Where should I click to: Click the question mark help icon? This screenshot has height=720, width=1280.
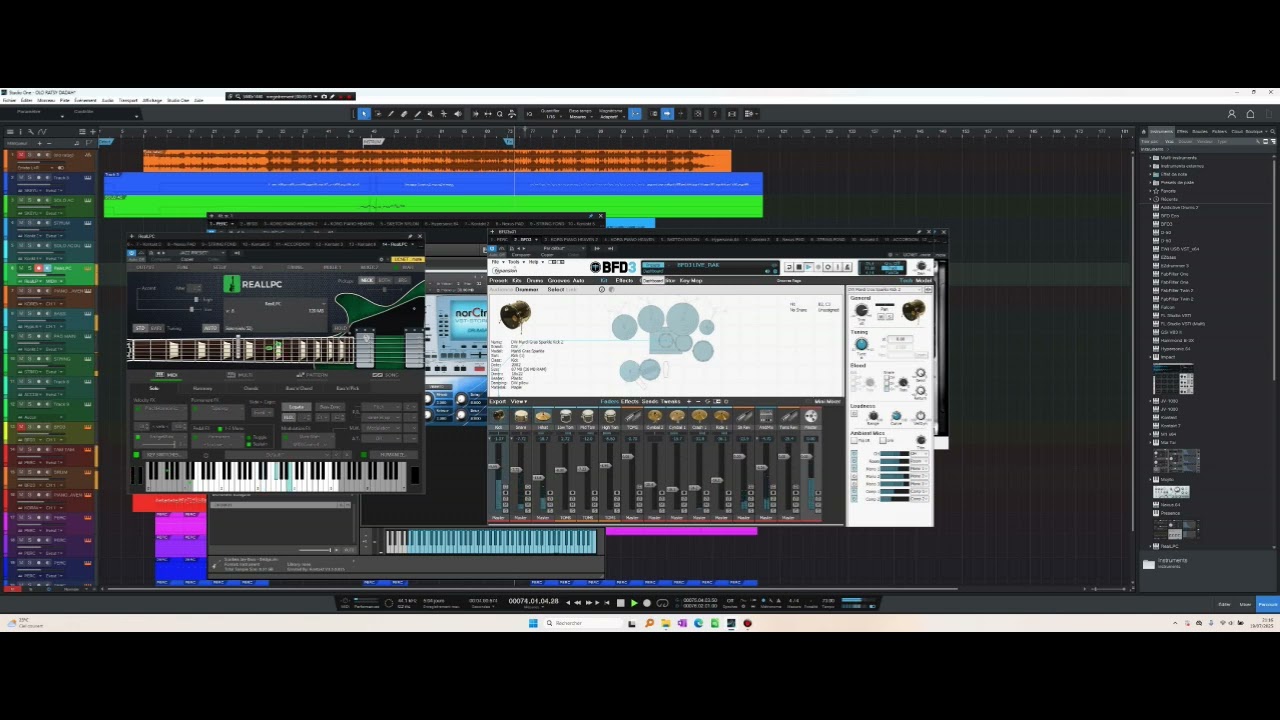714,114
